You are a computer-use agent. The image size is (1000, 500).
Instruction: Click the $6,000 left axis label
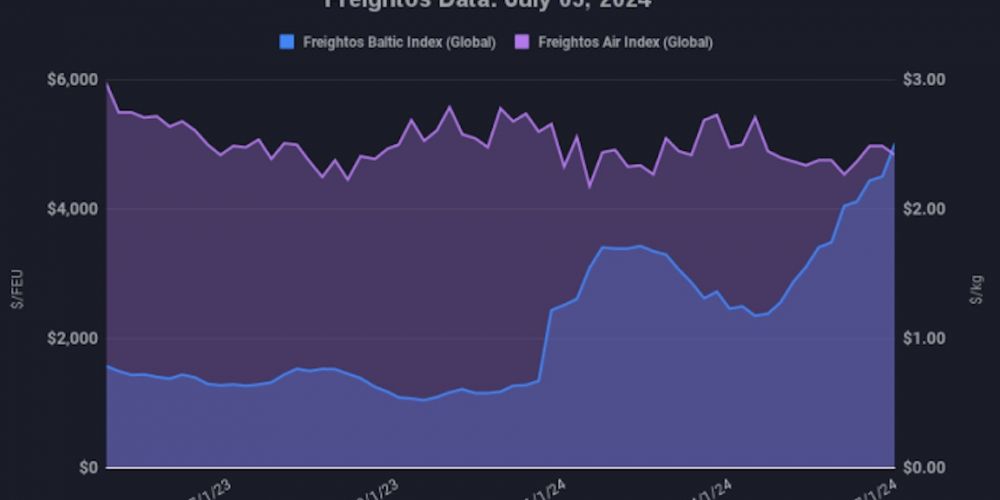click(x=74, y=80)
